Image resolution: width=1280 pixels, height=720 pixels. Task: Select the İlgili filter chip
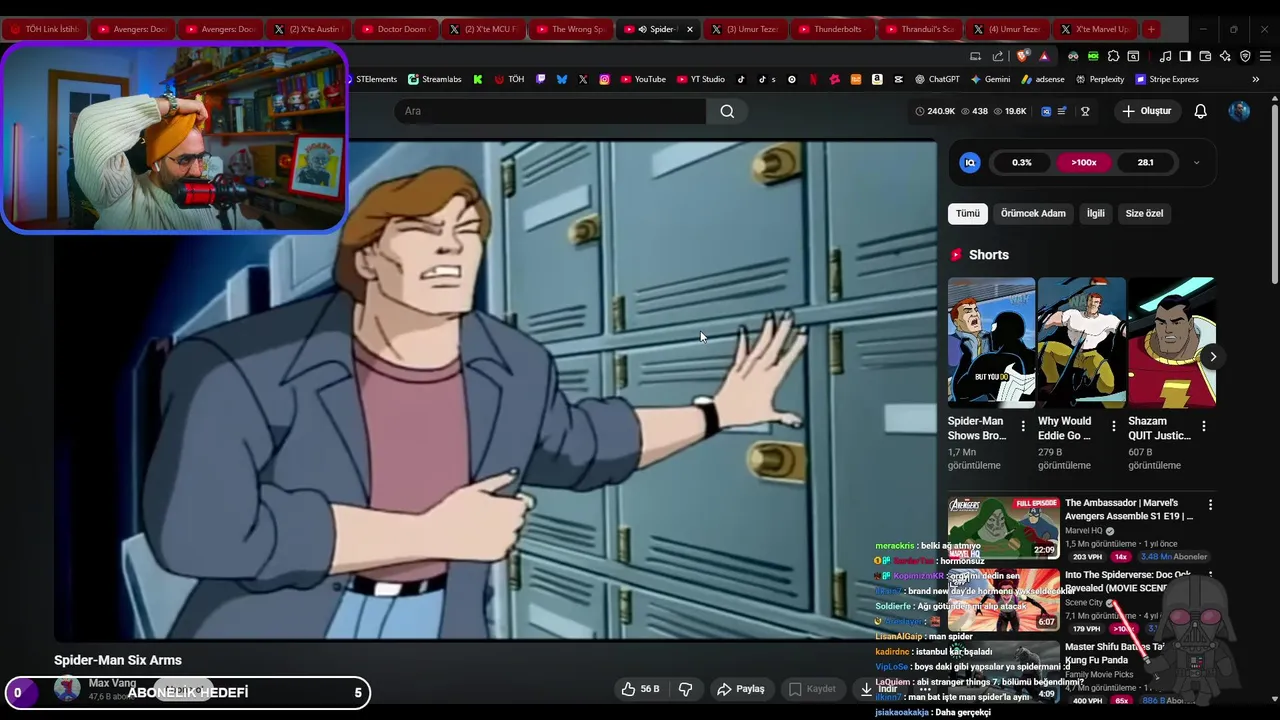[1096, 213]
